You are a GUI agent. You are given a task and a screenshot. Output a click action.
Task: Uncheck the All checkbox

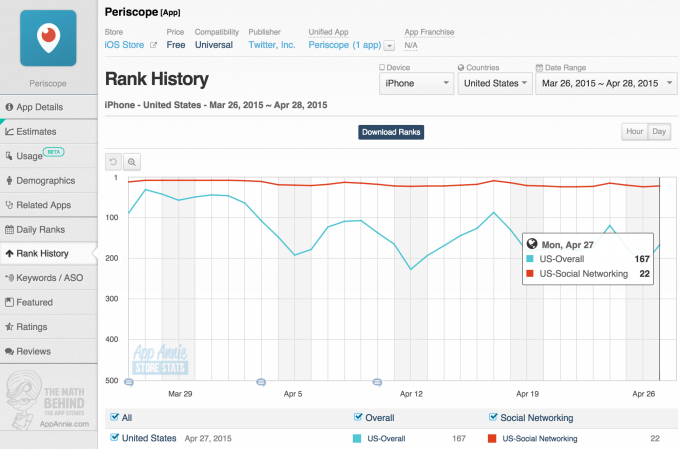(x=115, y=418)
